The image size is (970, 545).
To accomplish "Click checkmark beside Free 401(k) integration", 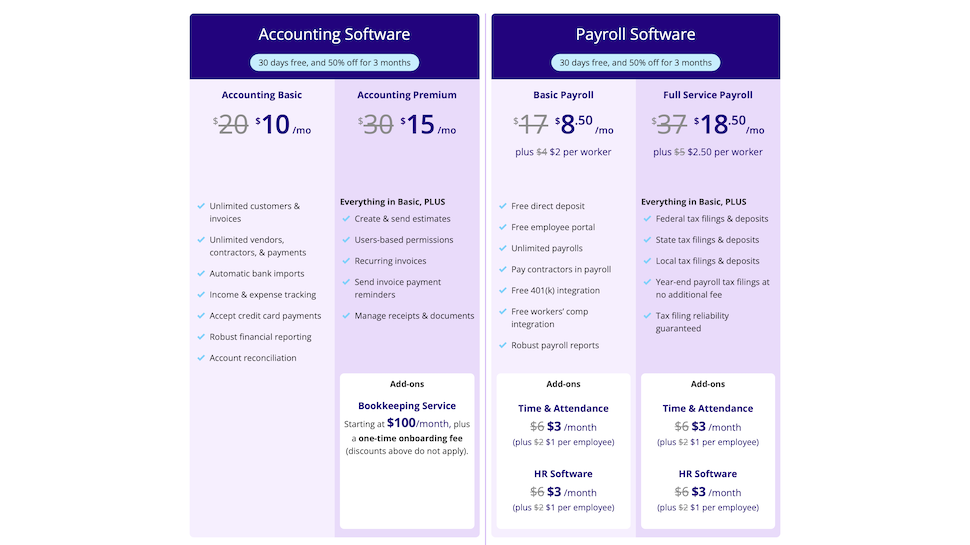I will coord(503,290).
